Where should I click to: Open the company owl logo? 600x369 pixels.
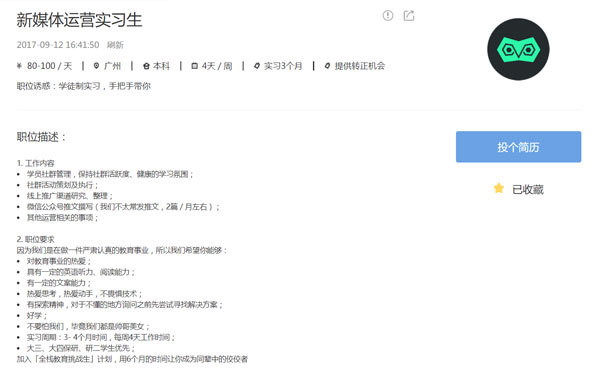(x=518, y=49)
